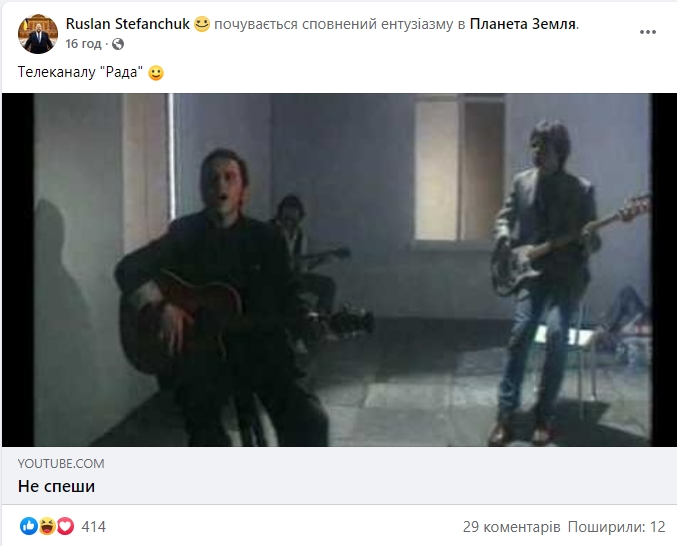
Task: Click the blue Like reaction icon
Action: click(29, 526)
